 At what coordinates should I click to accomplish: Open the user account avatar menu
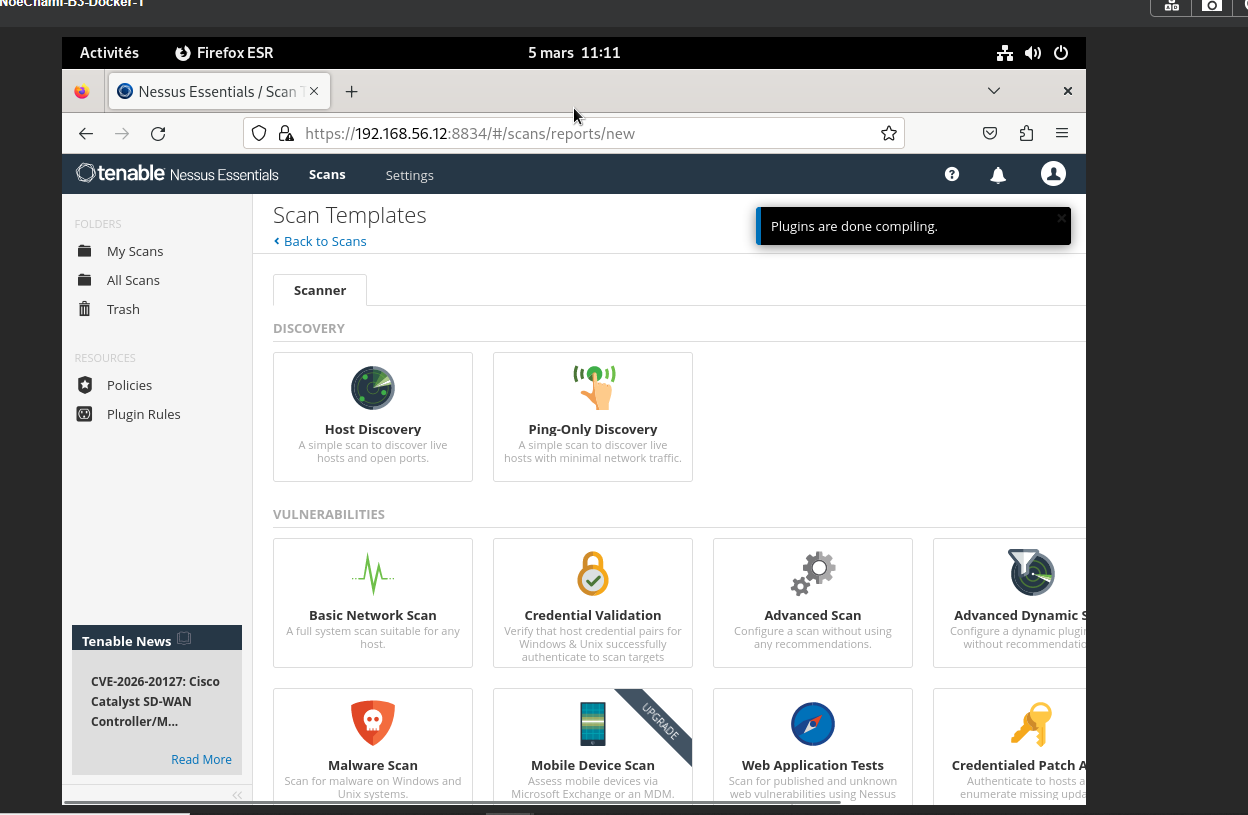(1053, 174)
